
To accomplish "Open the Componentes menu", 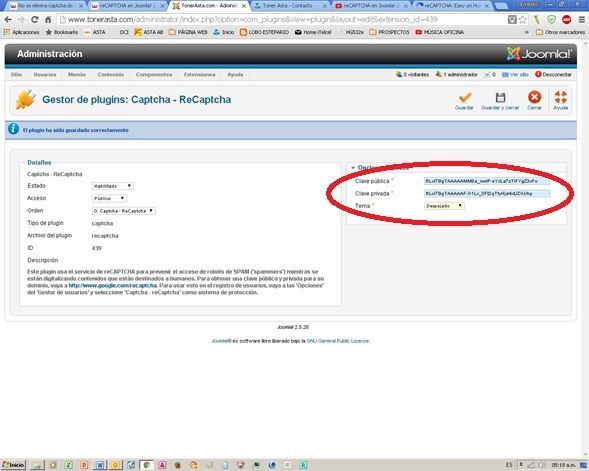I will pyautogui.click(x=154, y=75).
